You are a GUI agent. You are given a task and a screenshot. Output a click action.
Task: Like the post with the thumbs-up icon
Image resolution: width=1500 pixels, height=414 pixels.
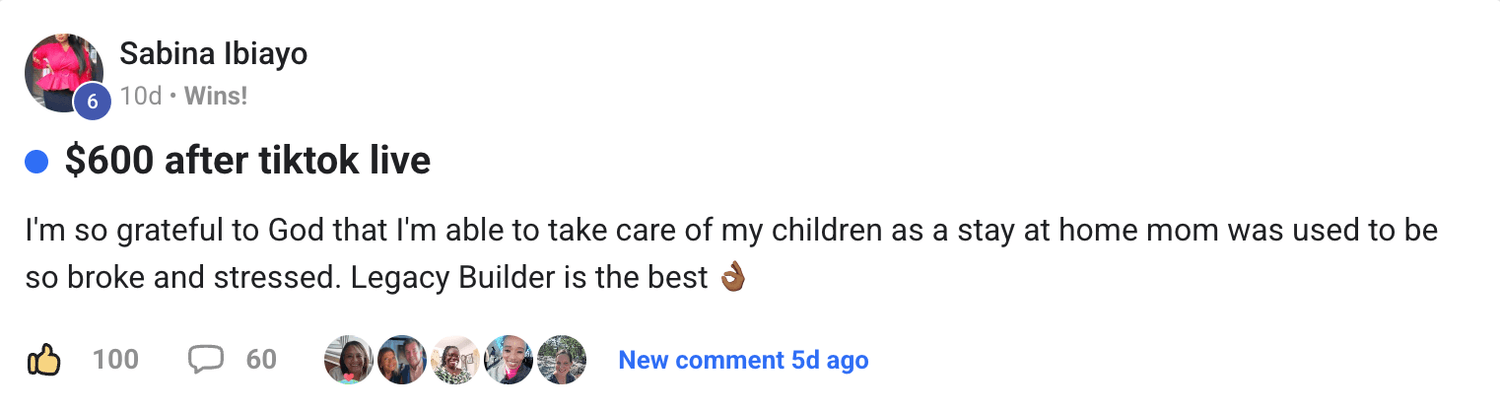pos(43,360)
